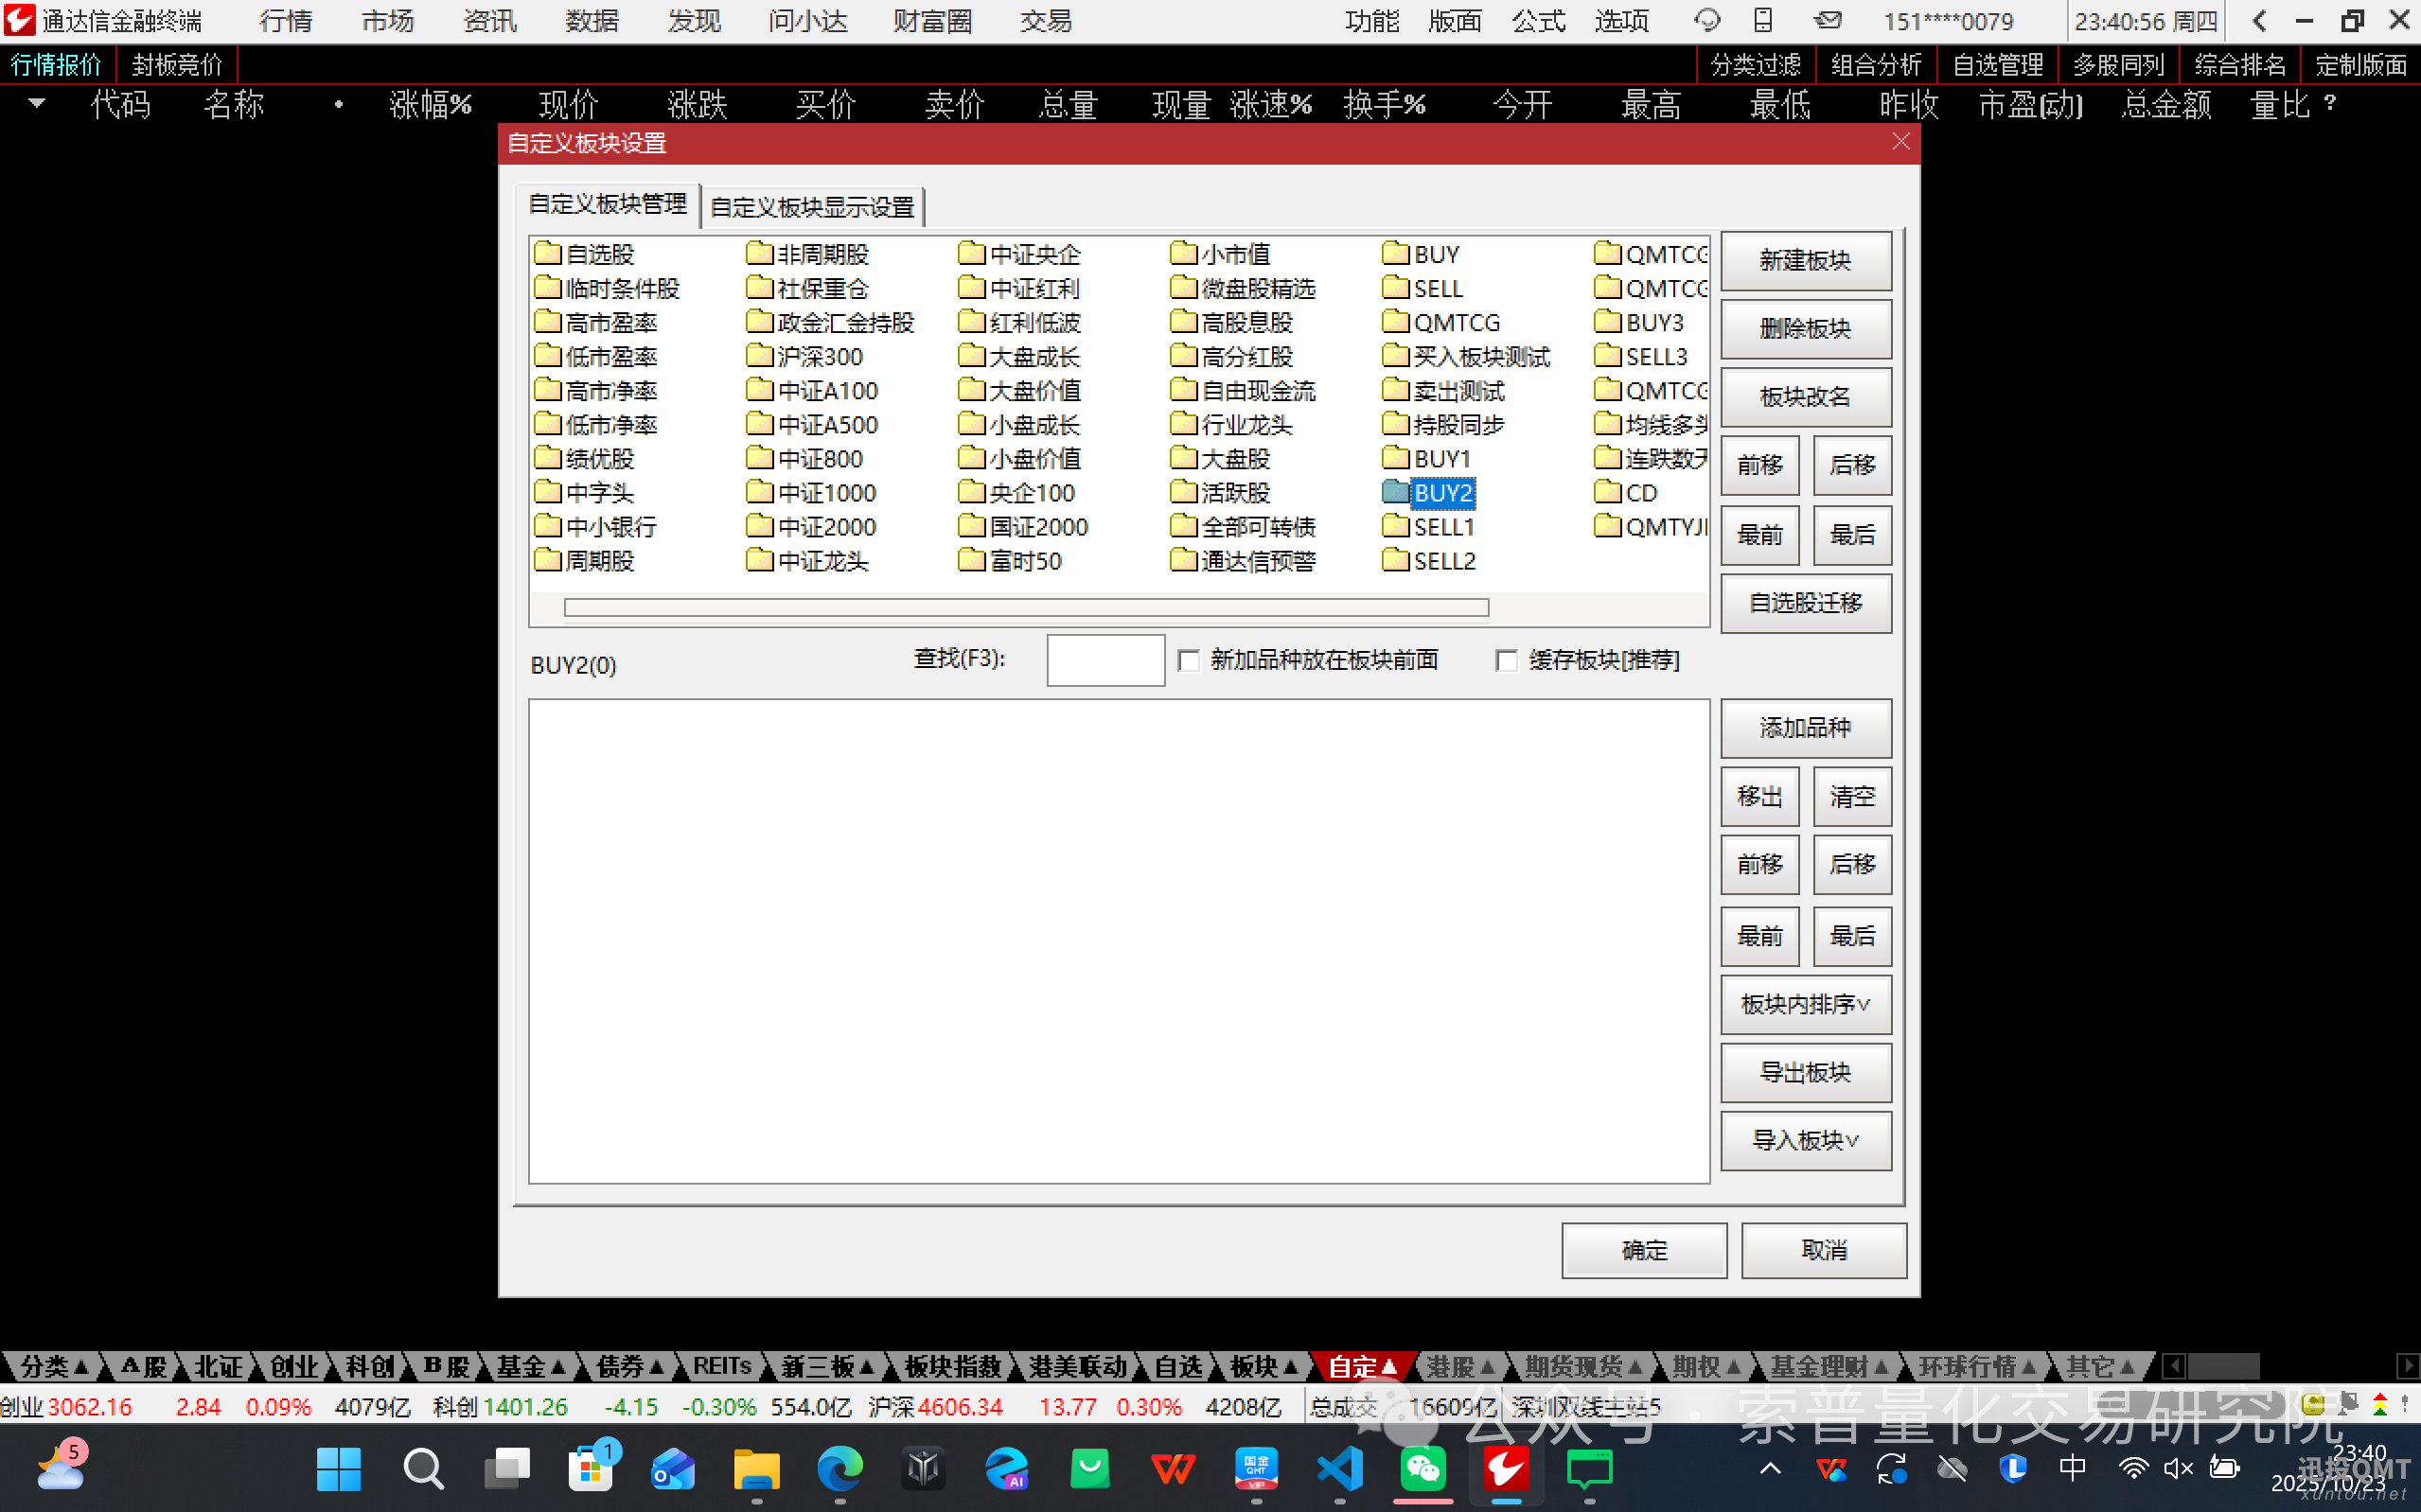Toggle the 缓存板块[推荐] checkbox
This screenshot has width=2421, height=1512.
[1507, 661]
